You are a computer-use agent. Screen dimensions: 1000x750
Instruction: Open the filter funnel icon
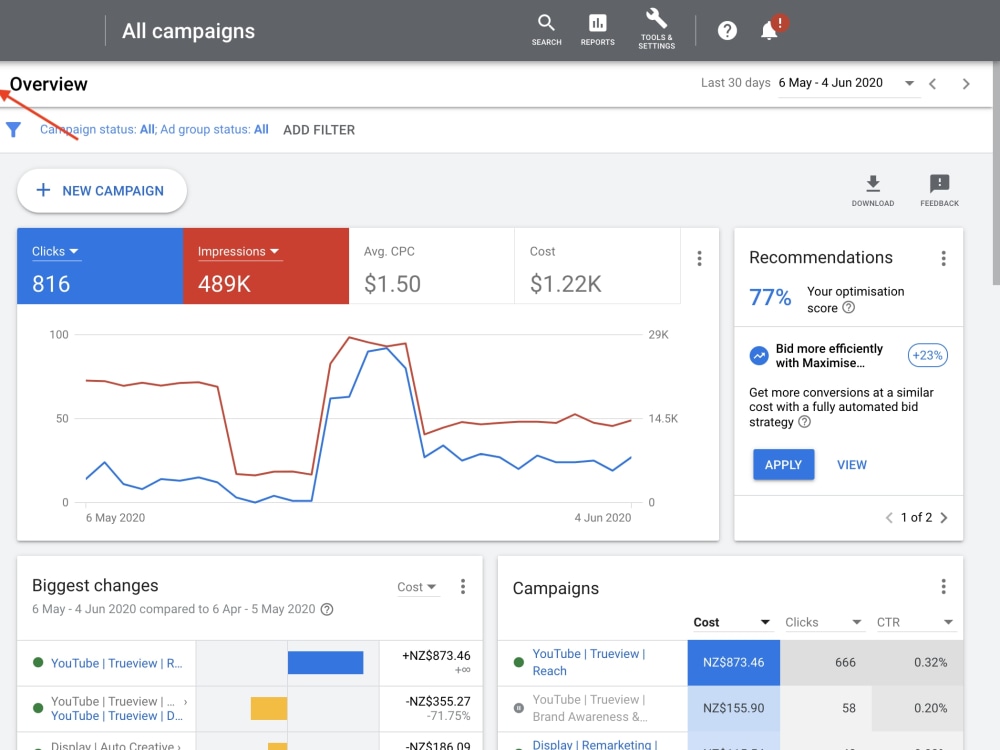[13, 130]
